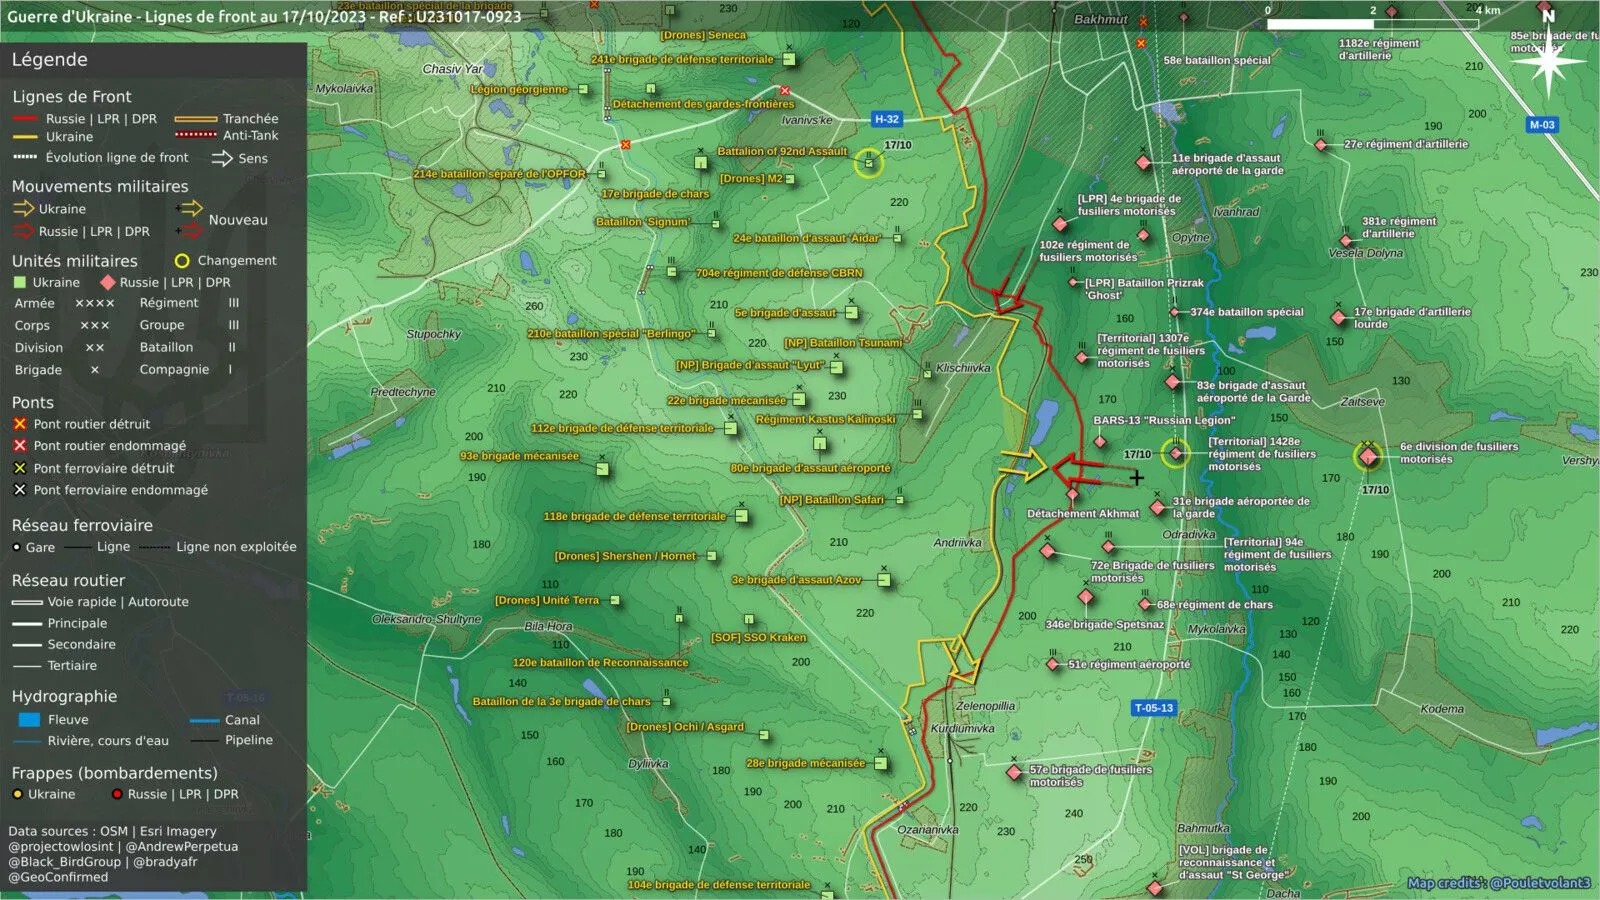The width and height of the screenshot is (1600, 900).
Task: Click the circled 6e division de fusiliers marker
Action: pos(1368,457)
